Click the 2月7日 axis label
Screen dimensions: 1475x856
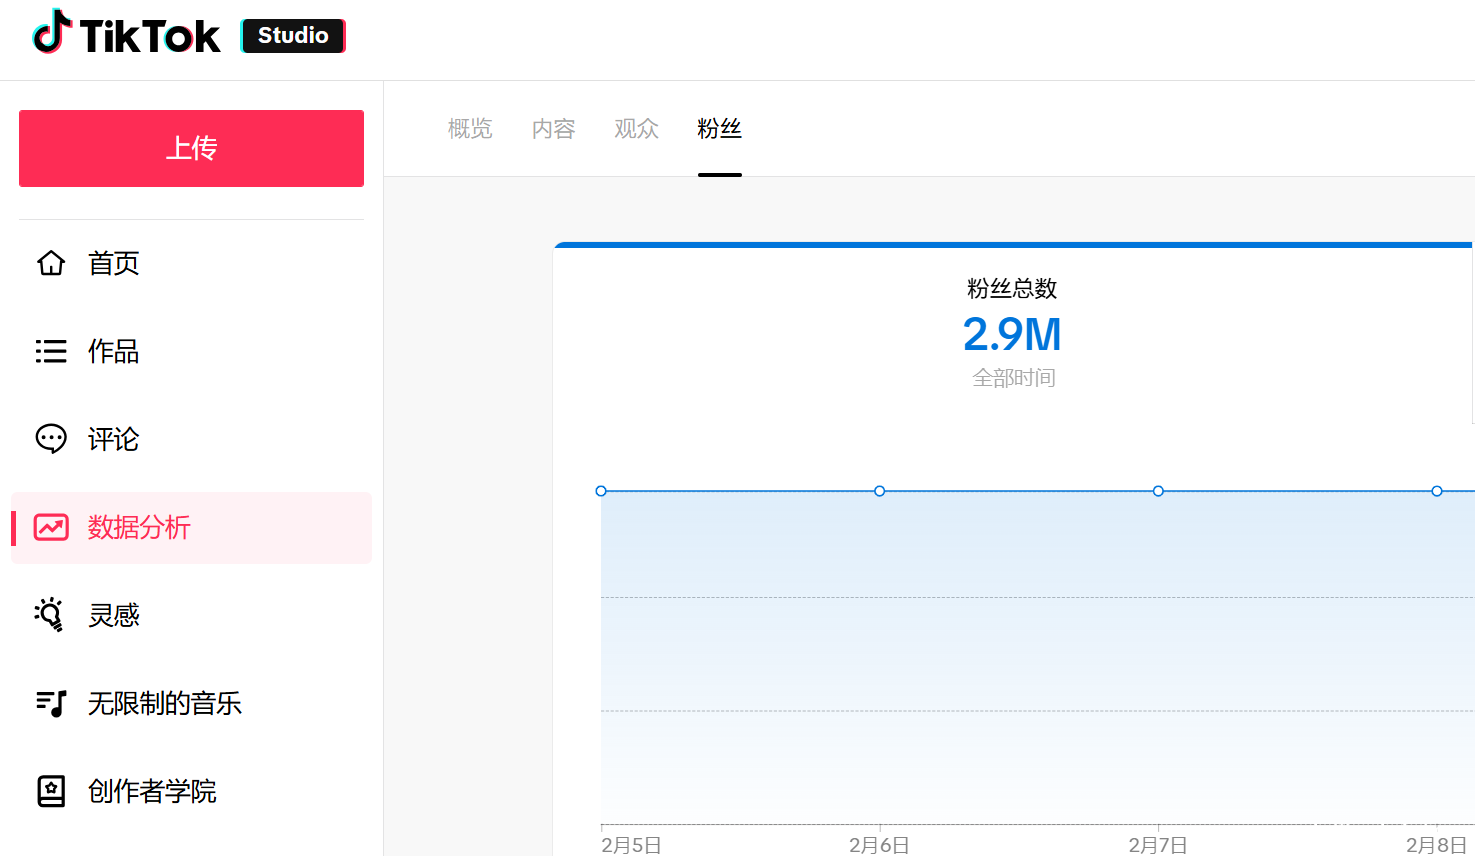click(x=1158, y=845)
